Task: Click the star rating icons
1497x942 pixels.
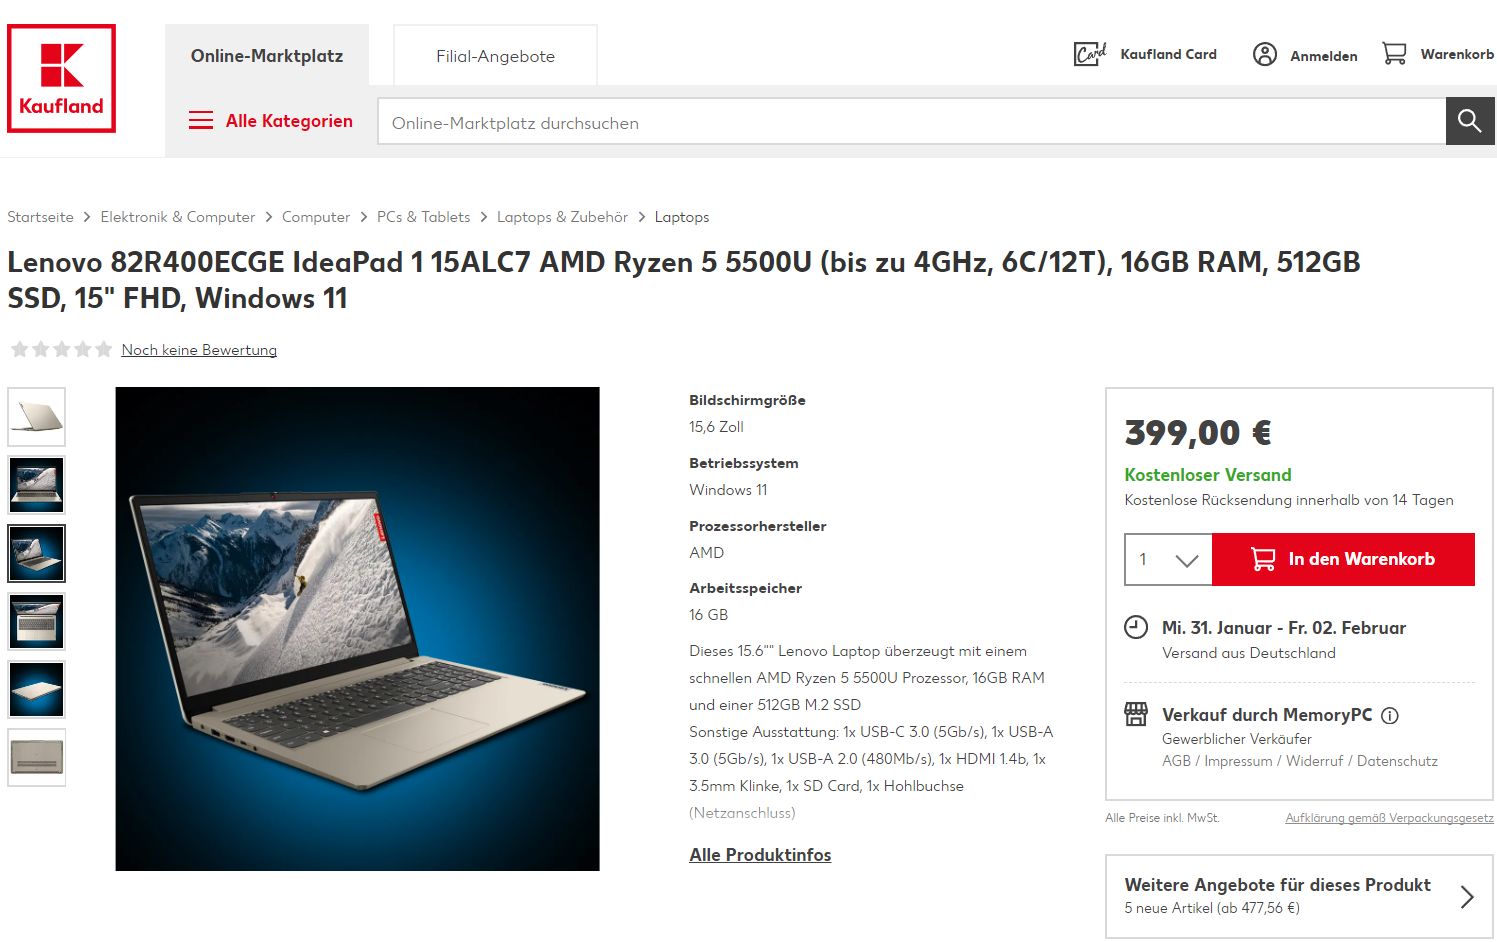Action: pos(61,349)
